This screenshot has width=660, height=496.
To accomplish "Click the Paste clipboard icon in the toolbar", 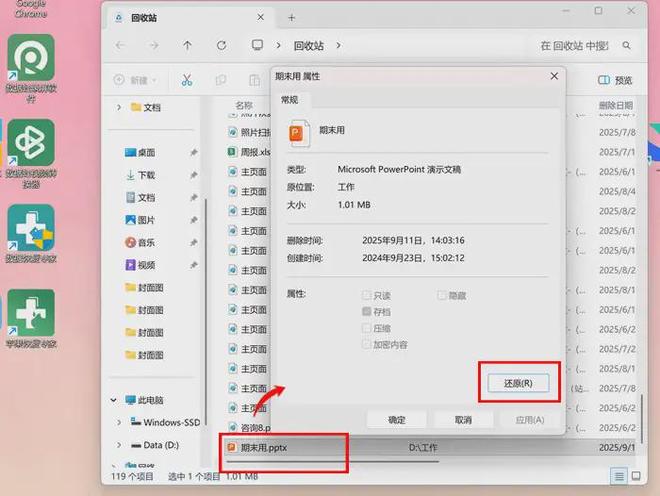I will click(x=254, y=80).
